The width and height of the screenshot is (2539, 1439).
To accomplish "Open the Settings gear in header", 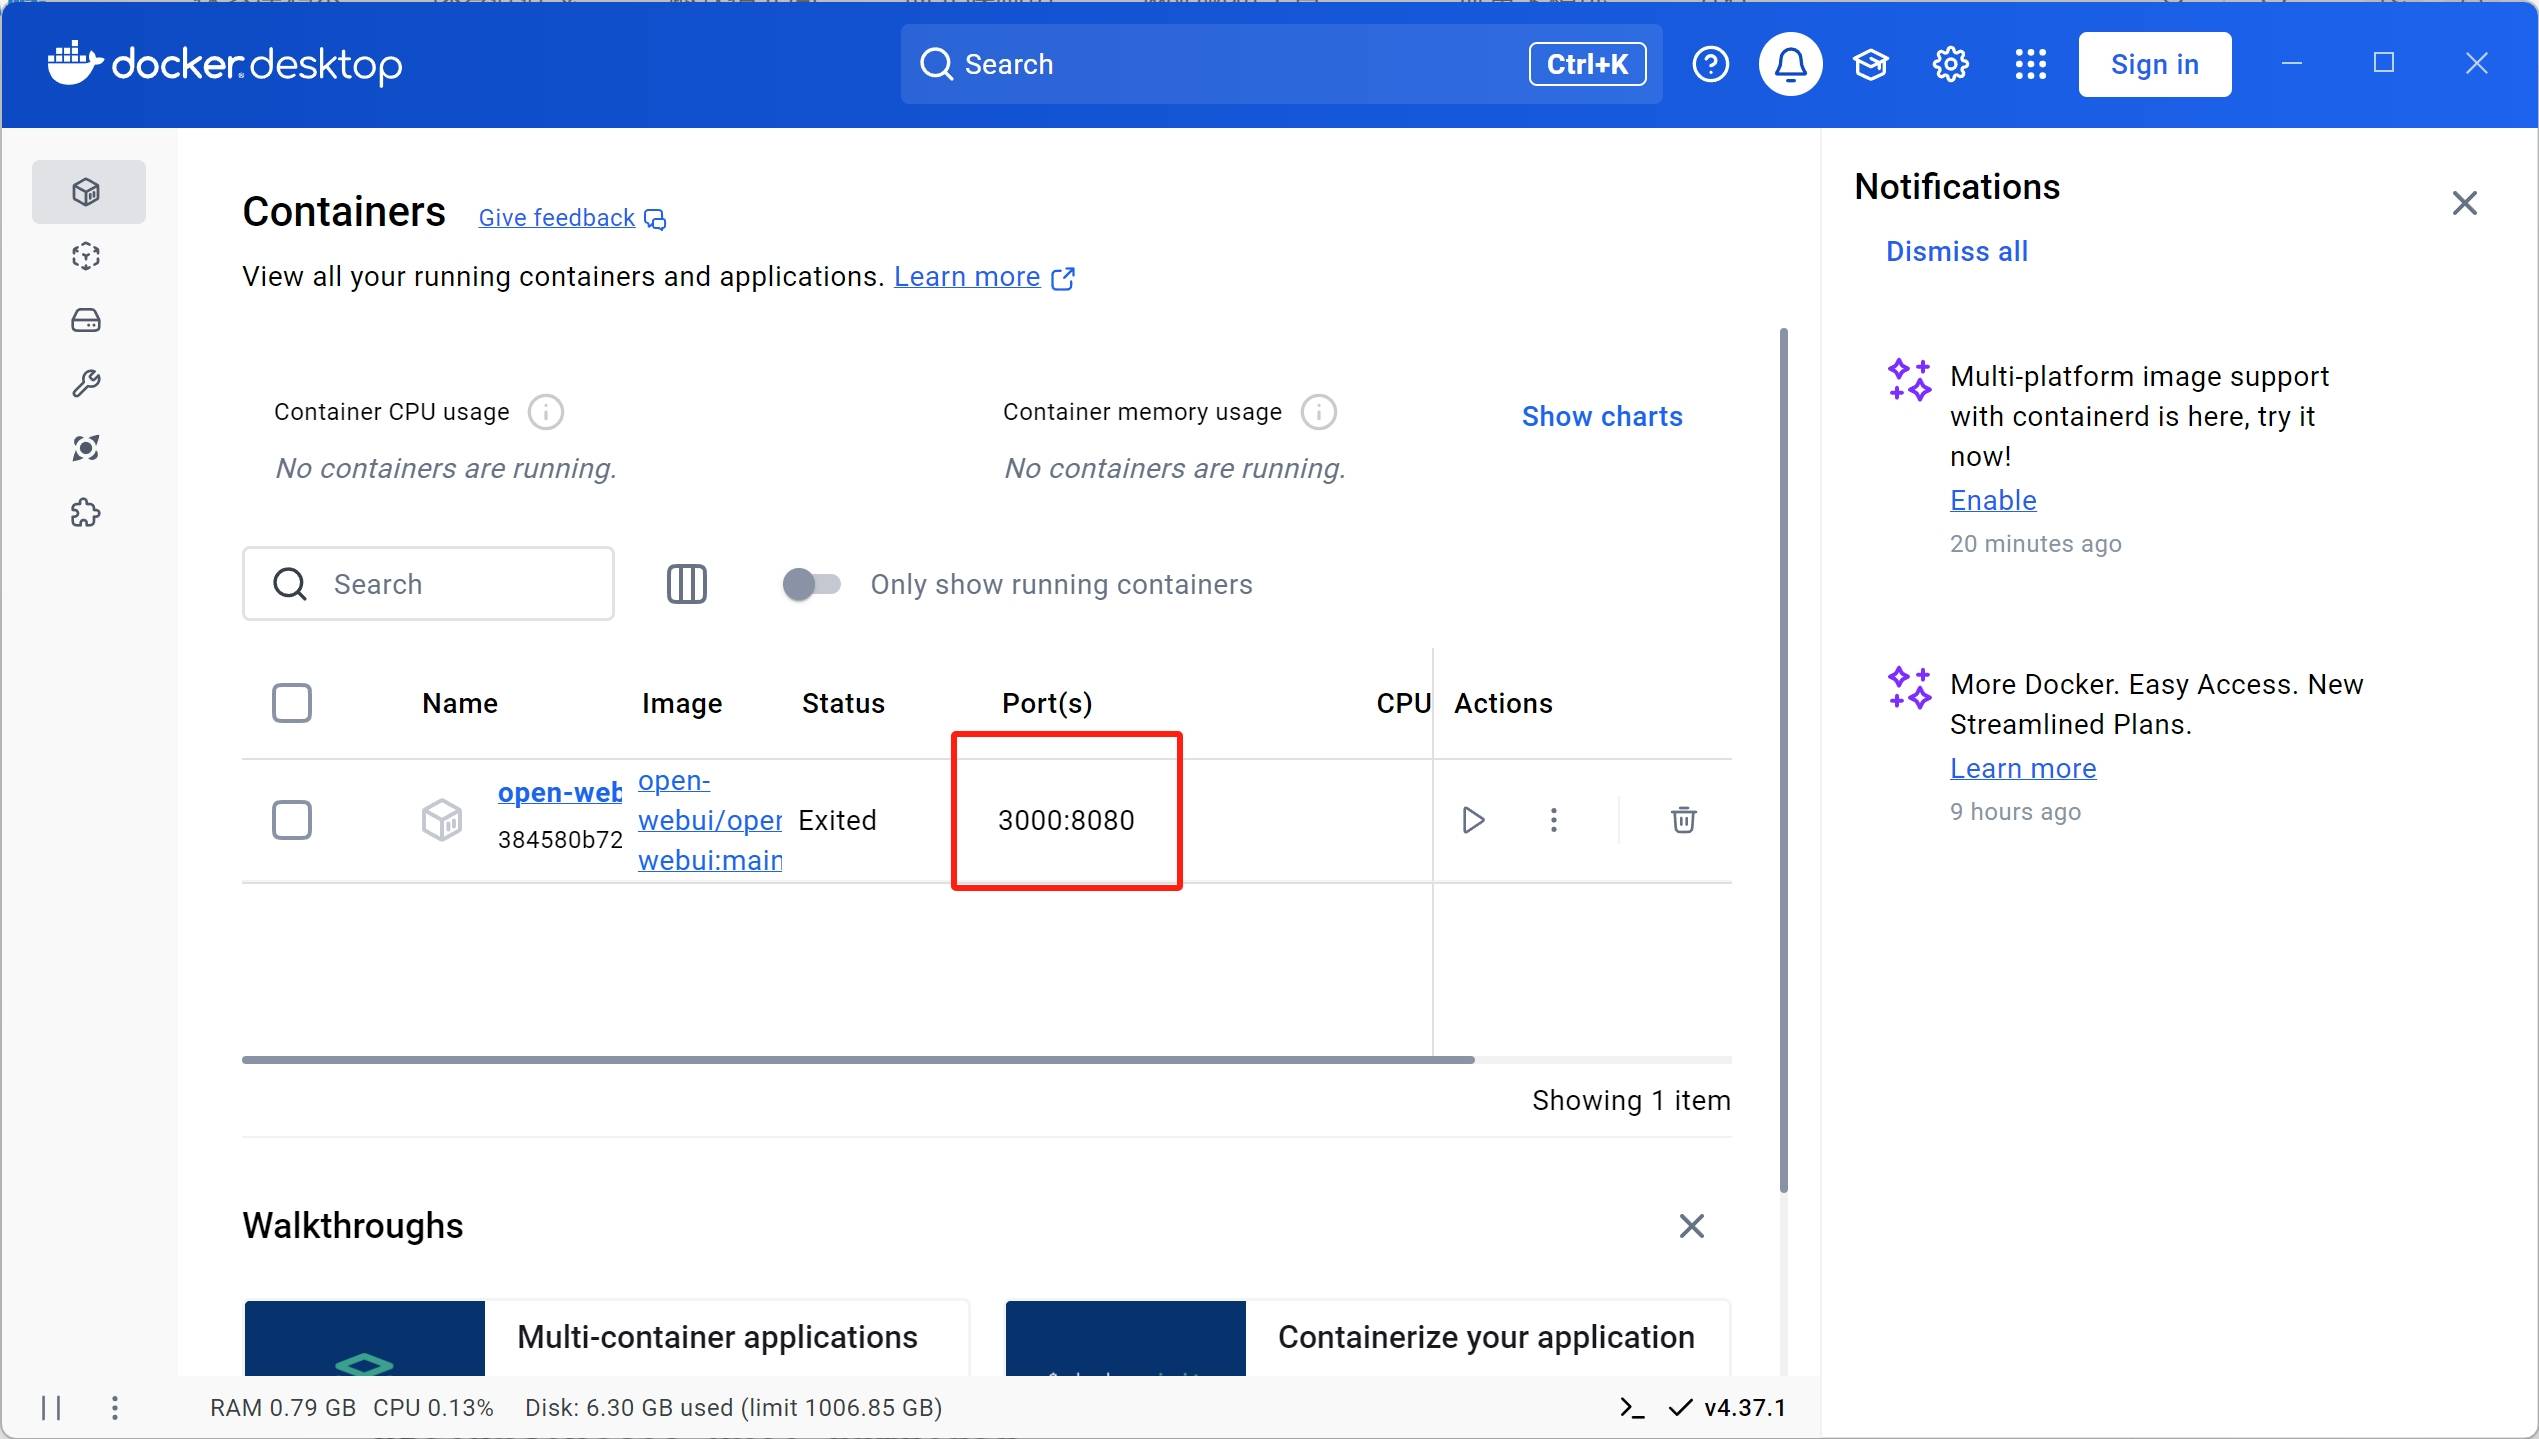I will click(1950, 65).
